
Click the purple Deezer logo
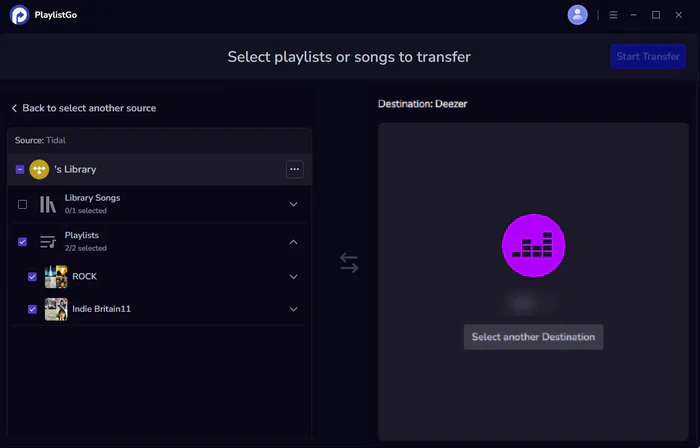tap(533, 245)
